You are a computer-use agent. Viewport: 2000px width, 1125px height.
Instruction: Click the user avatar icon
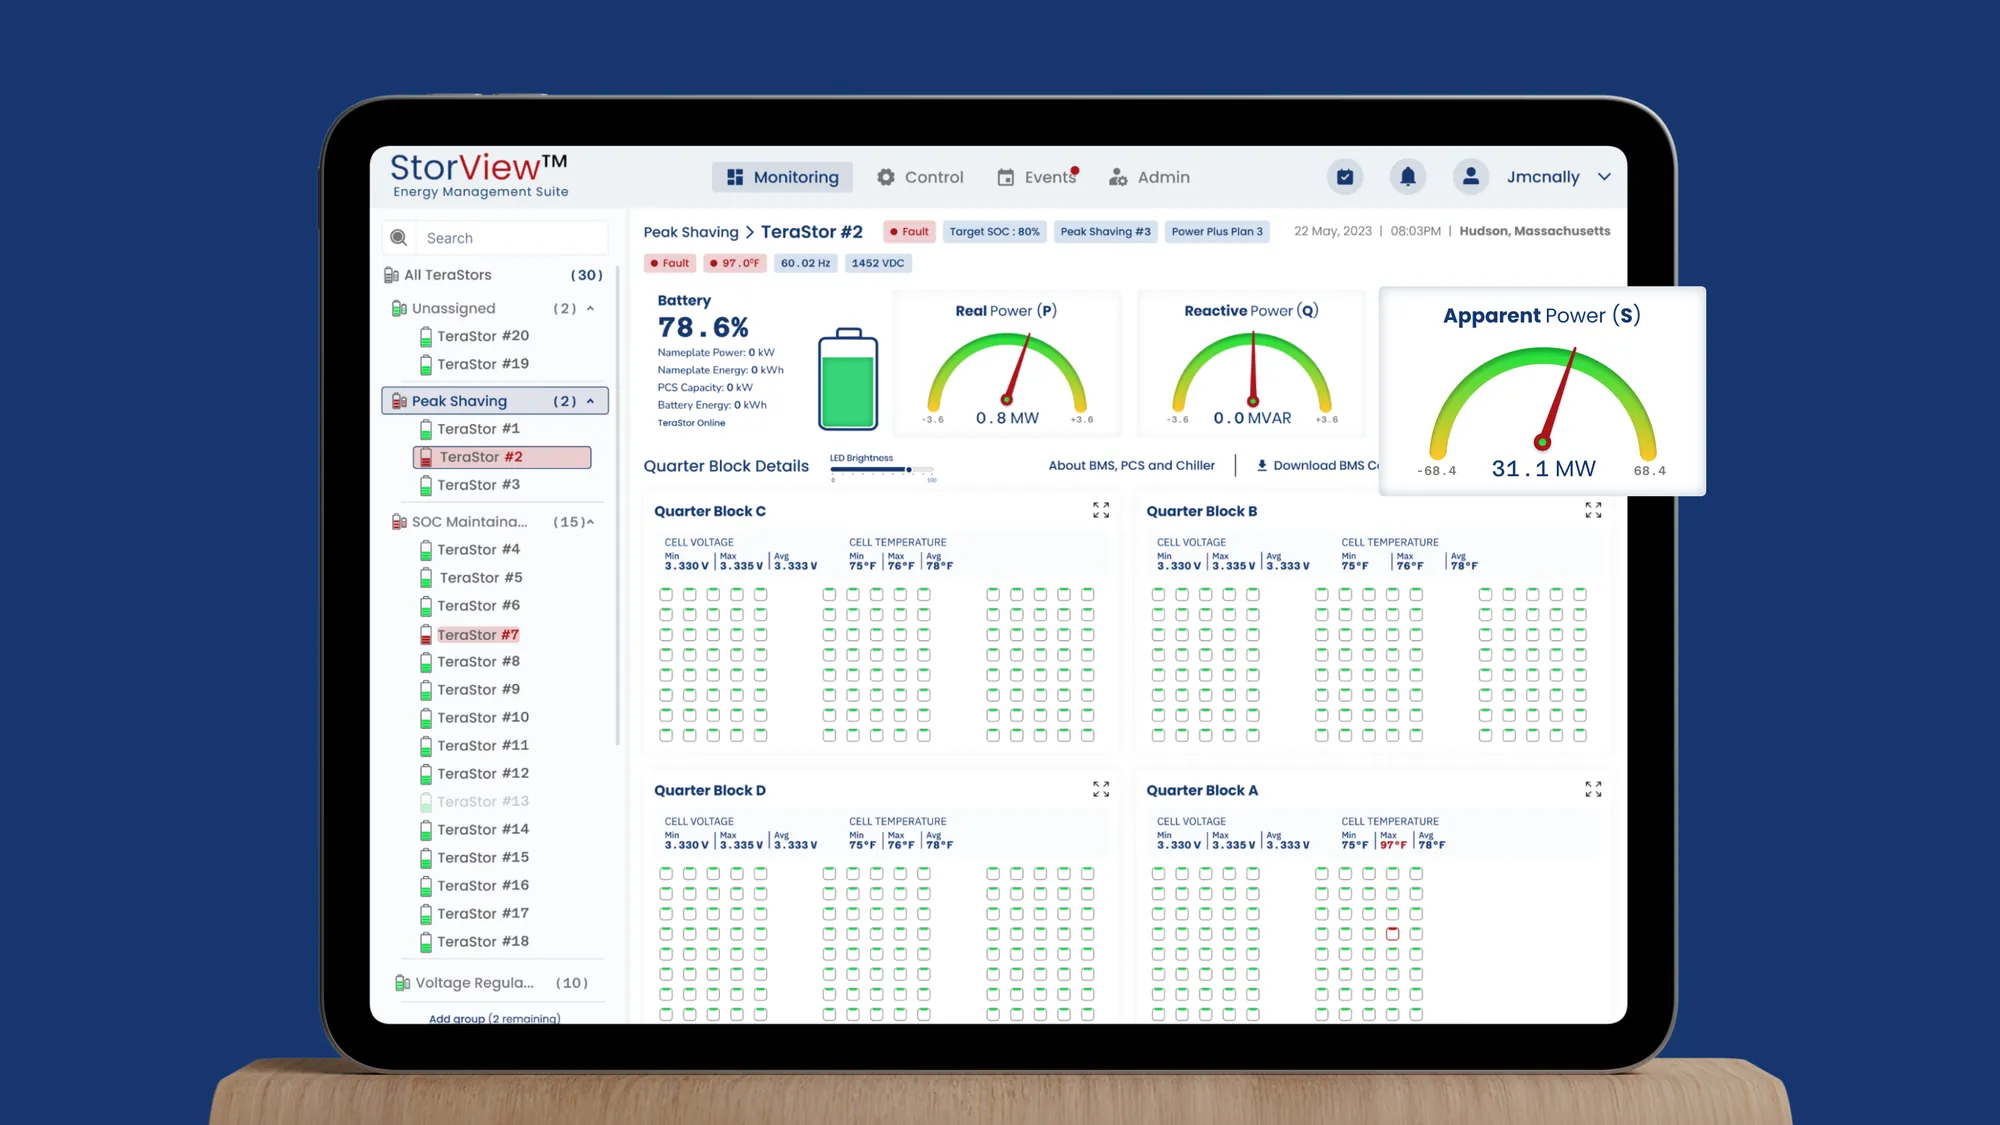tap(1470, 177)
